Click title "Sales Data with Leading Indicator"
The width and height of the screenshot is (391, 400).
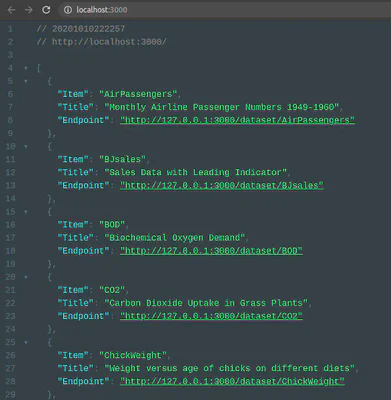196,172
